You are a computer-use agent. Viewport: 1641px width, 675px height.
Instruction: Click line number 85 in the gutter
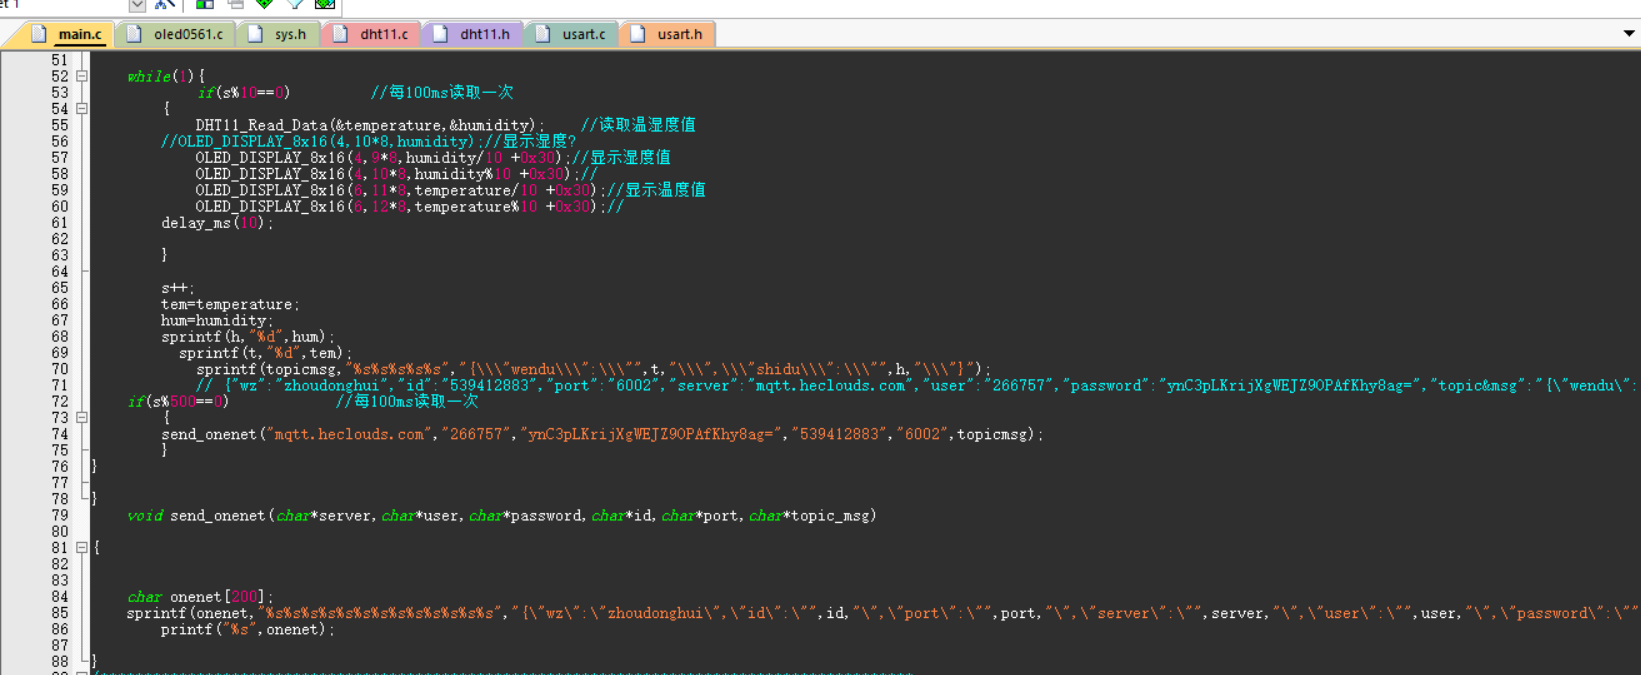point(60,613)
